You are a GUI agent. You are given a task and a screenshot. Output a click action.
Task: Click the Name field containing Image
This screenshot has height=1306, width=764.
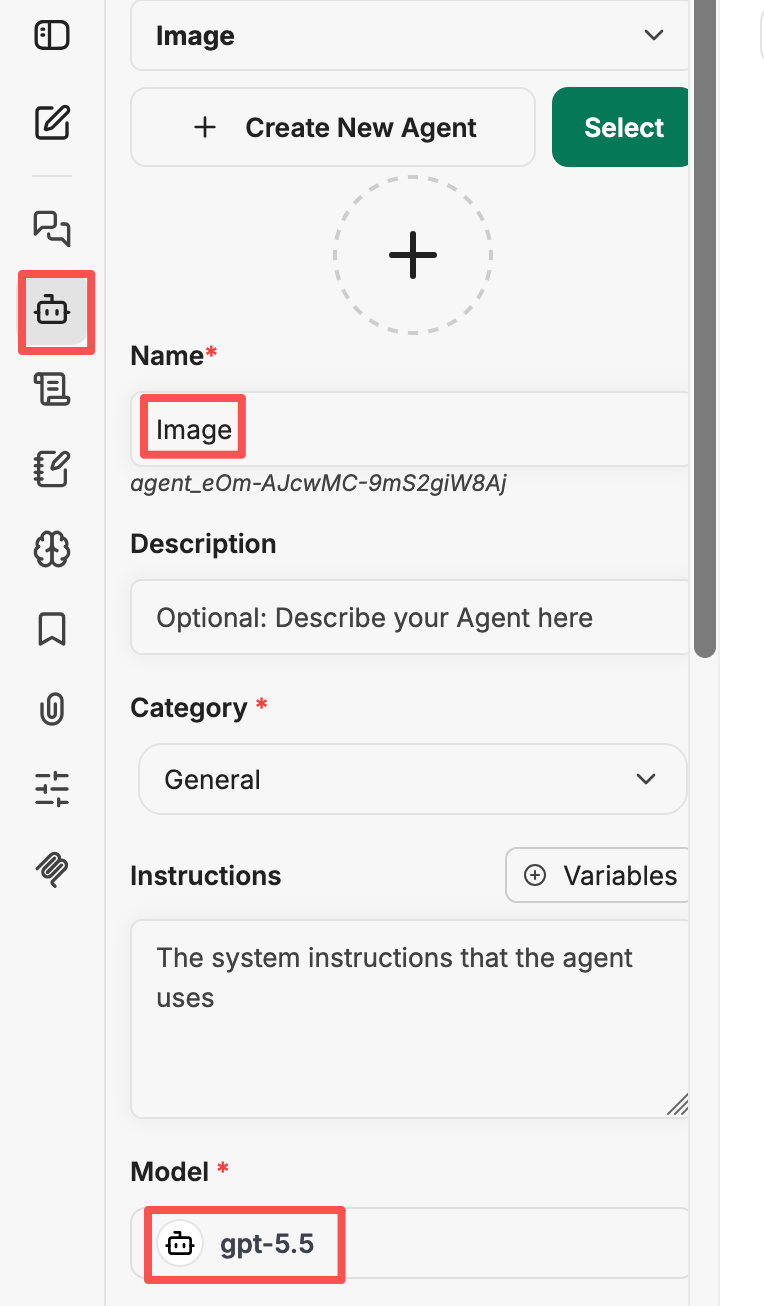pyautogui.click(x=410, y=429)
